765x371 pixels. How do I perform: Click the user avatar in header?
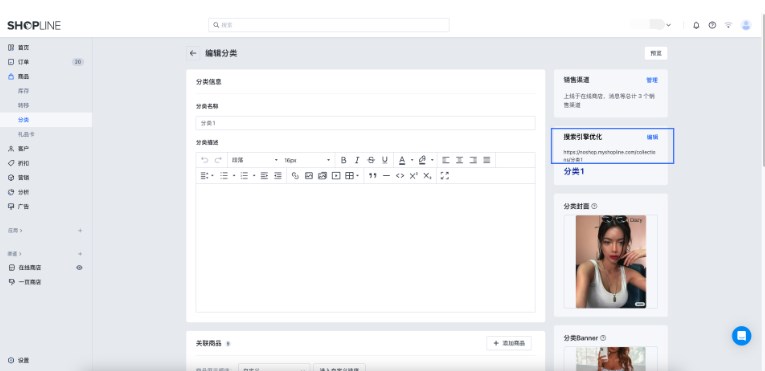click(x=746, y=25)
